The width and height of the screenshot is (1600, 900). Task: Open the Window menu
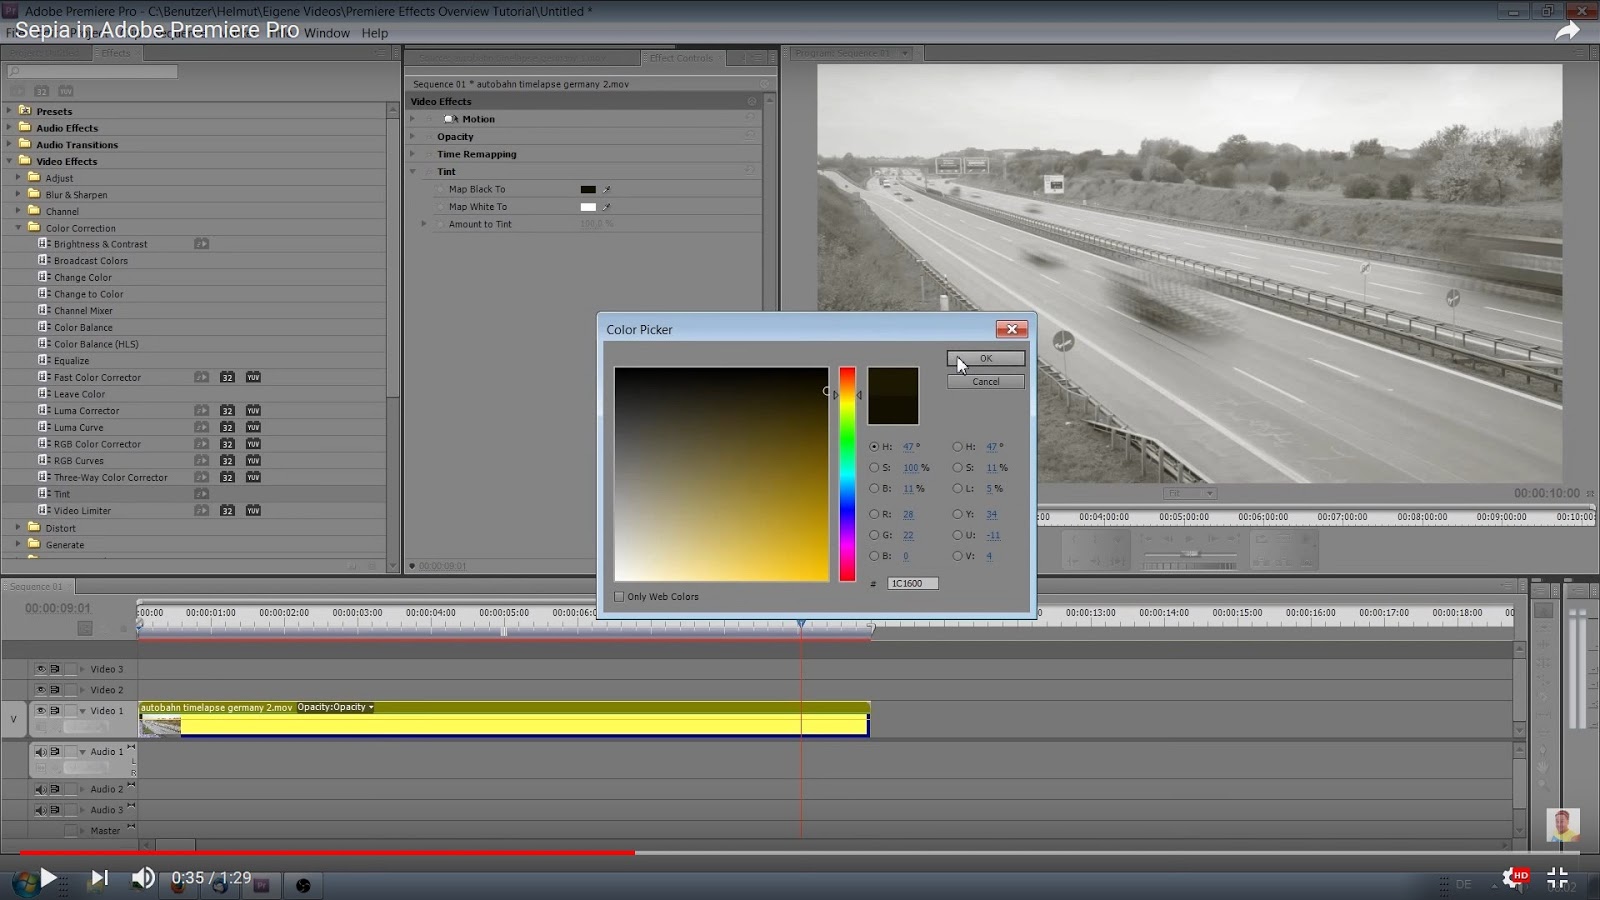327,33
